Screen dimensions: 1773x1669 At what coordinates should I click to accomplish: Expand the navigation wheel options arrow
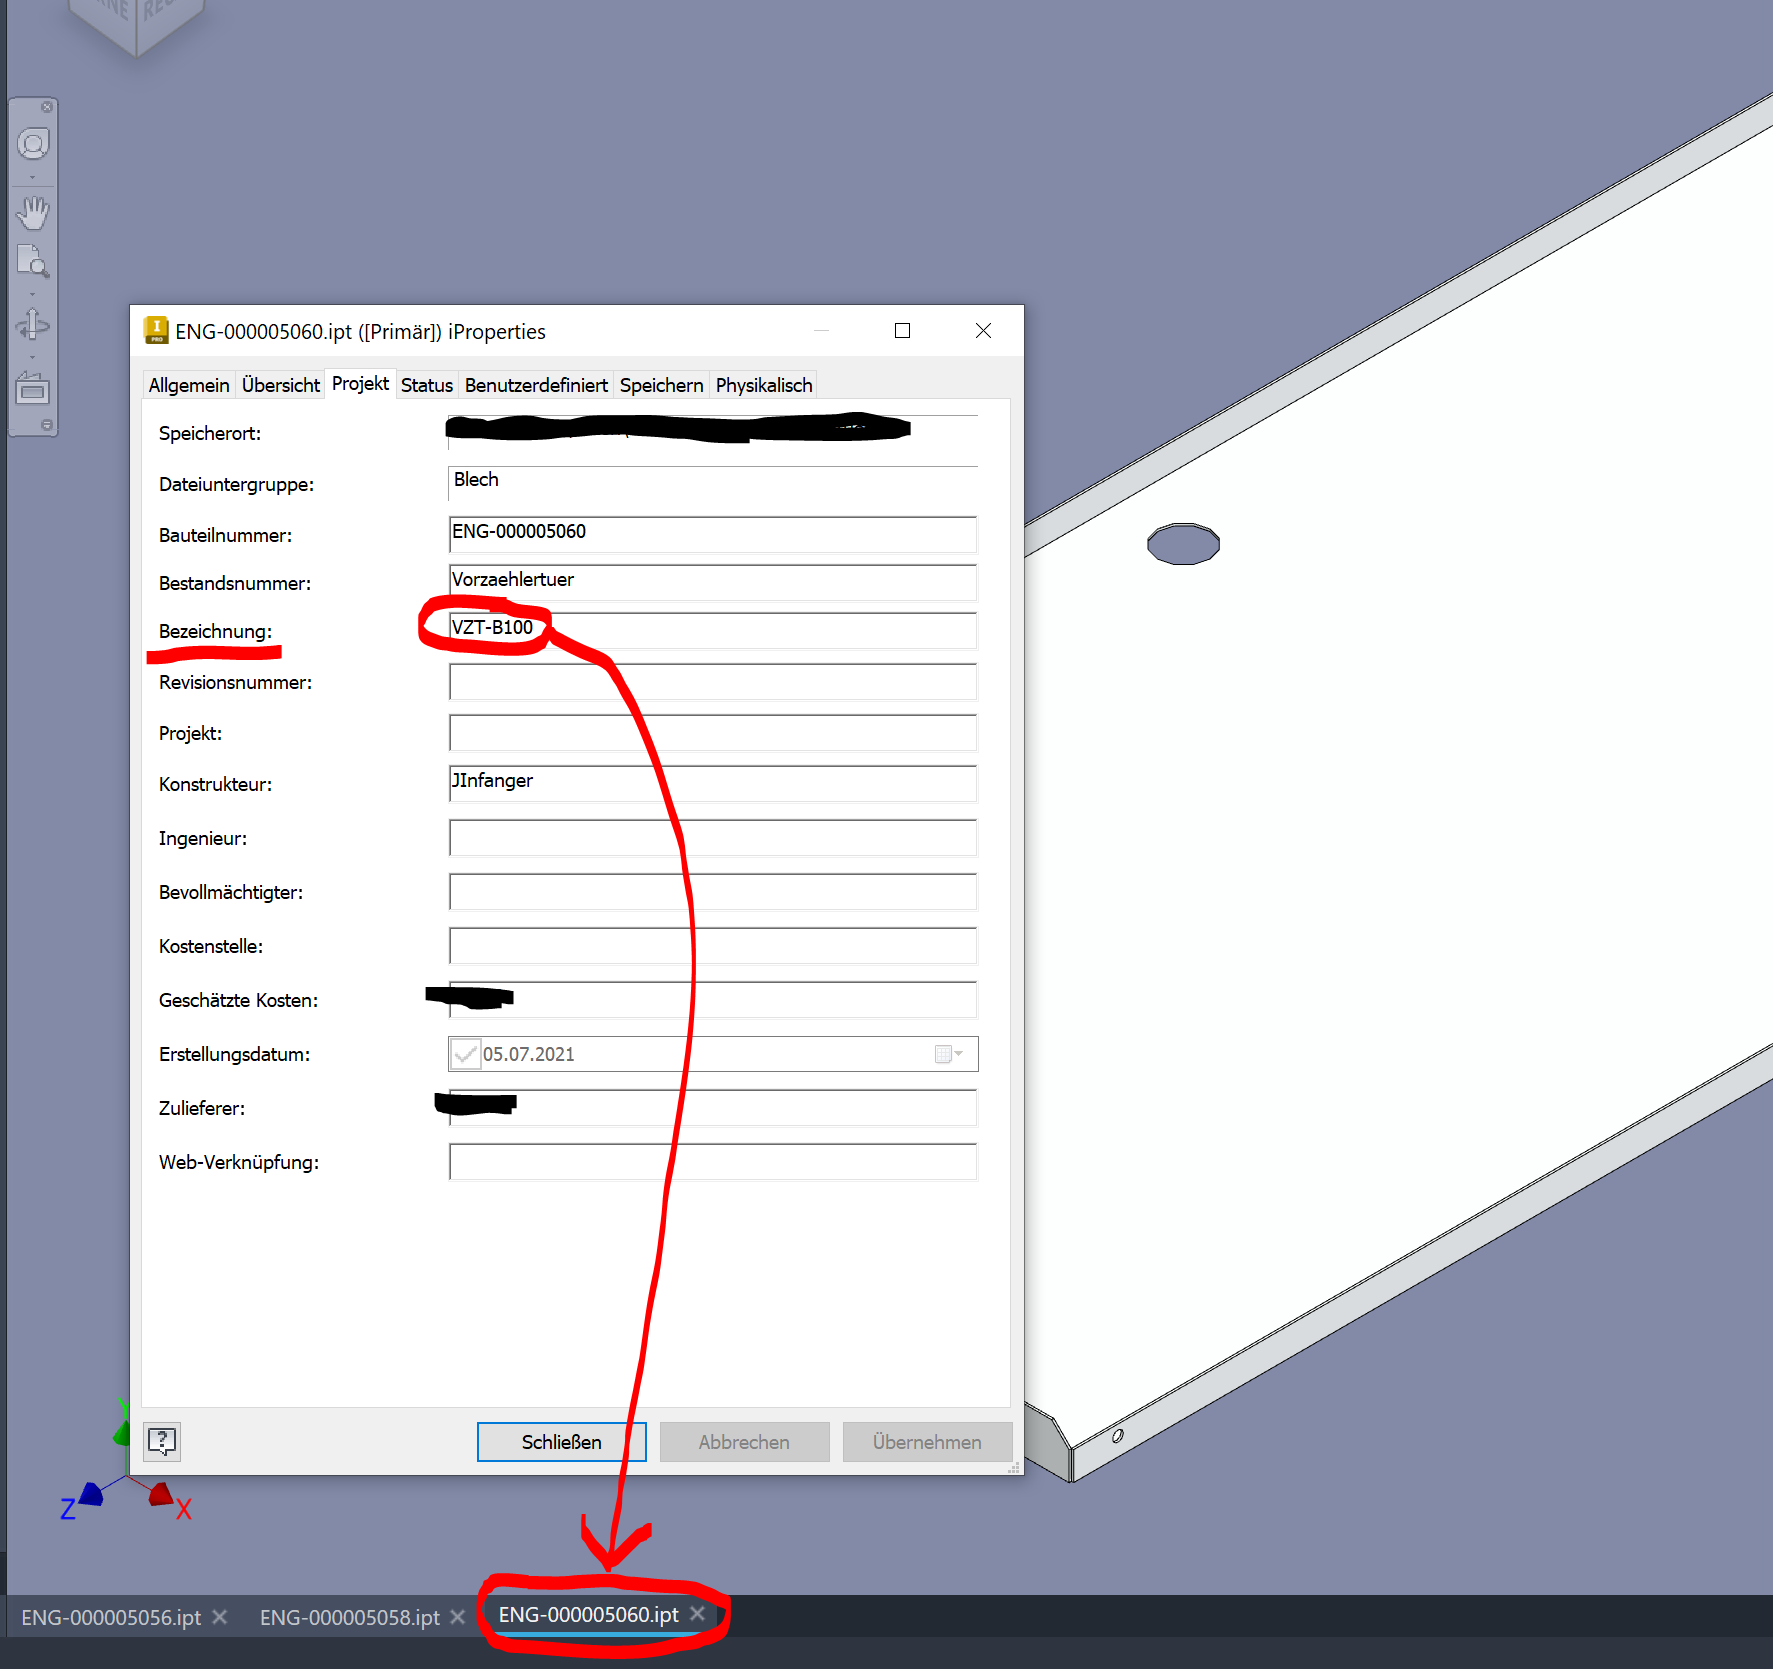pos(33,178)
